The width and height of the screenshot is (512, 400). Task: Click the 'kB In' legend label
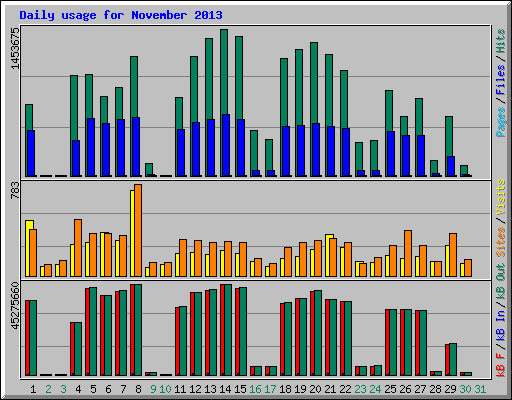click(x=501, y=325)
